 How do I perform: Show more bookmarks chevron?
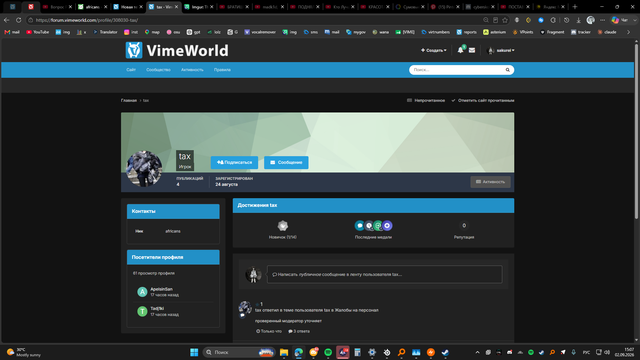[x=629, y=32]
